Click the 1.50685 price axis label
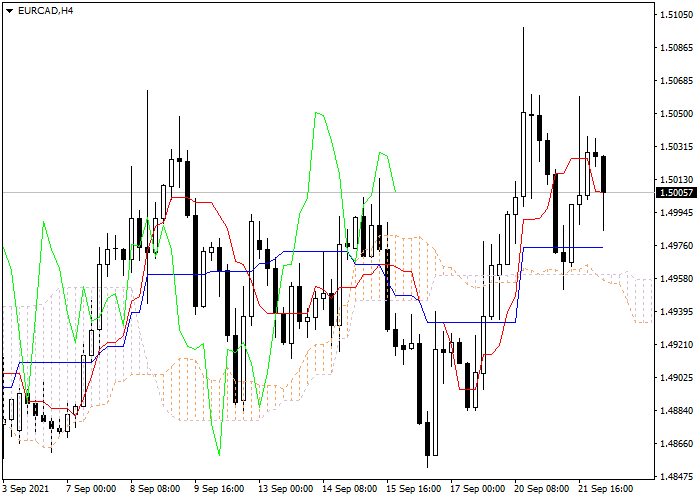700x500 pixels. [x=676, y=81]
